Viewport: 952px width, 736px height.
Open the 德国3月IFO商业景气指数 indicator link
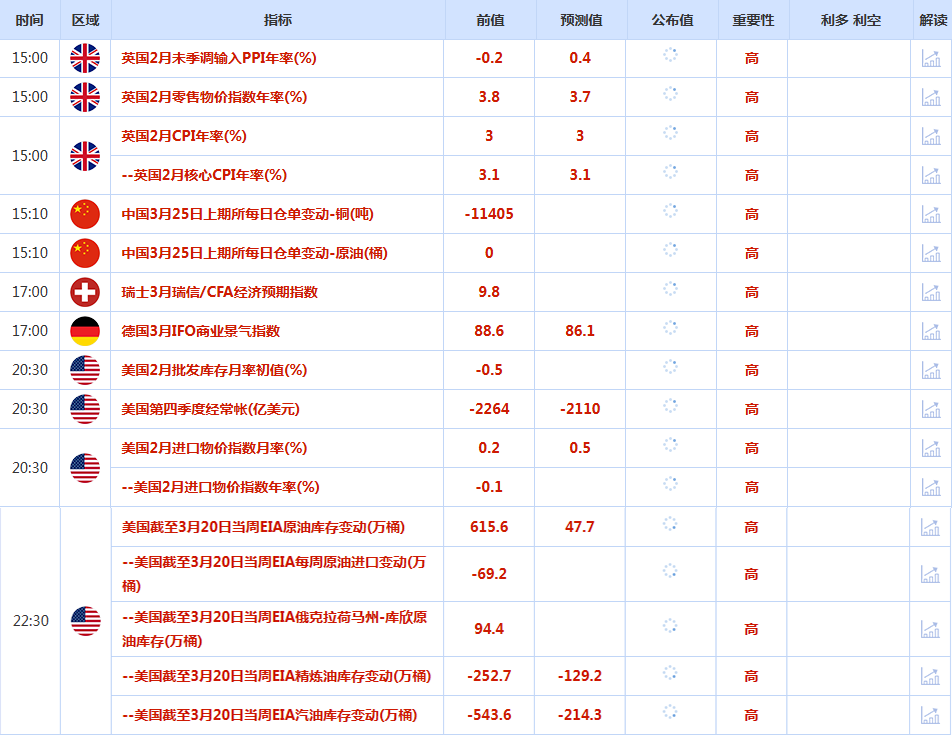pyautogui.click(x=201, y=331)
